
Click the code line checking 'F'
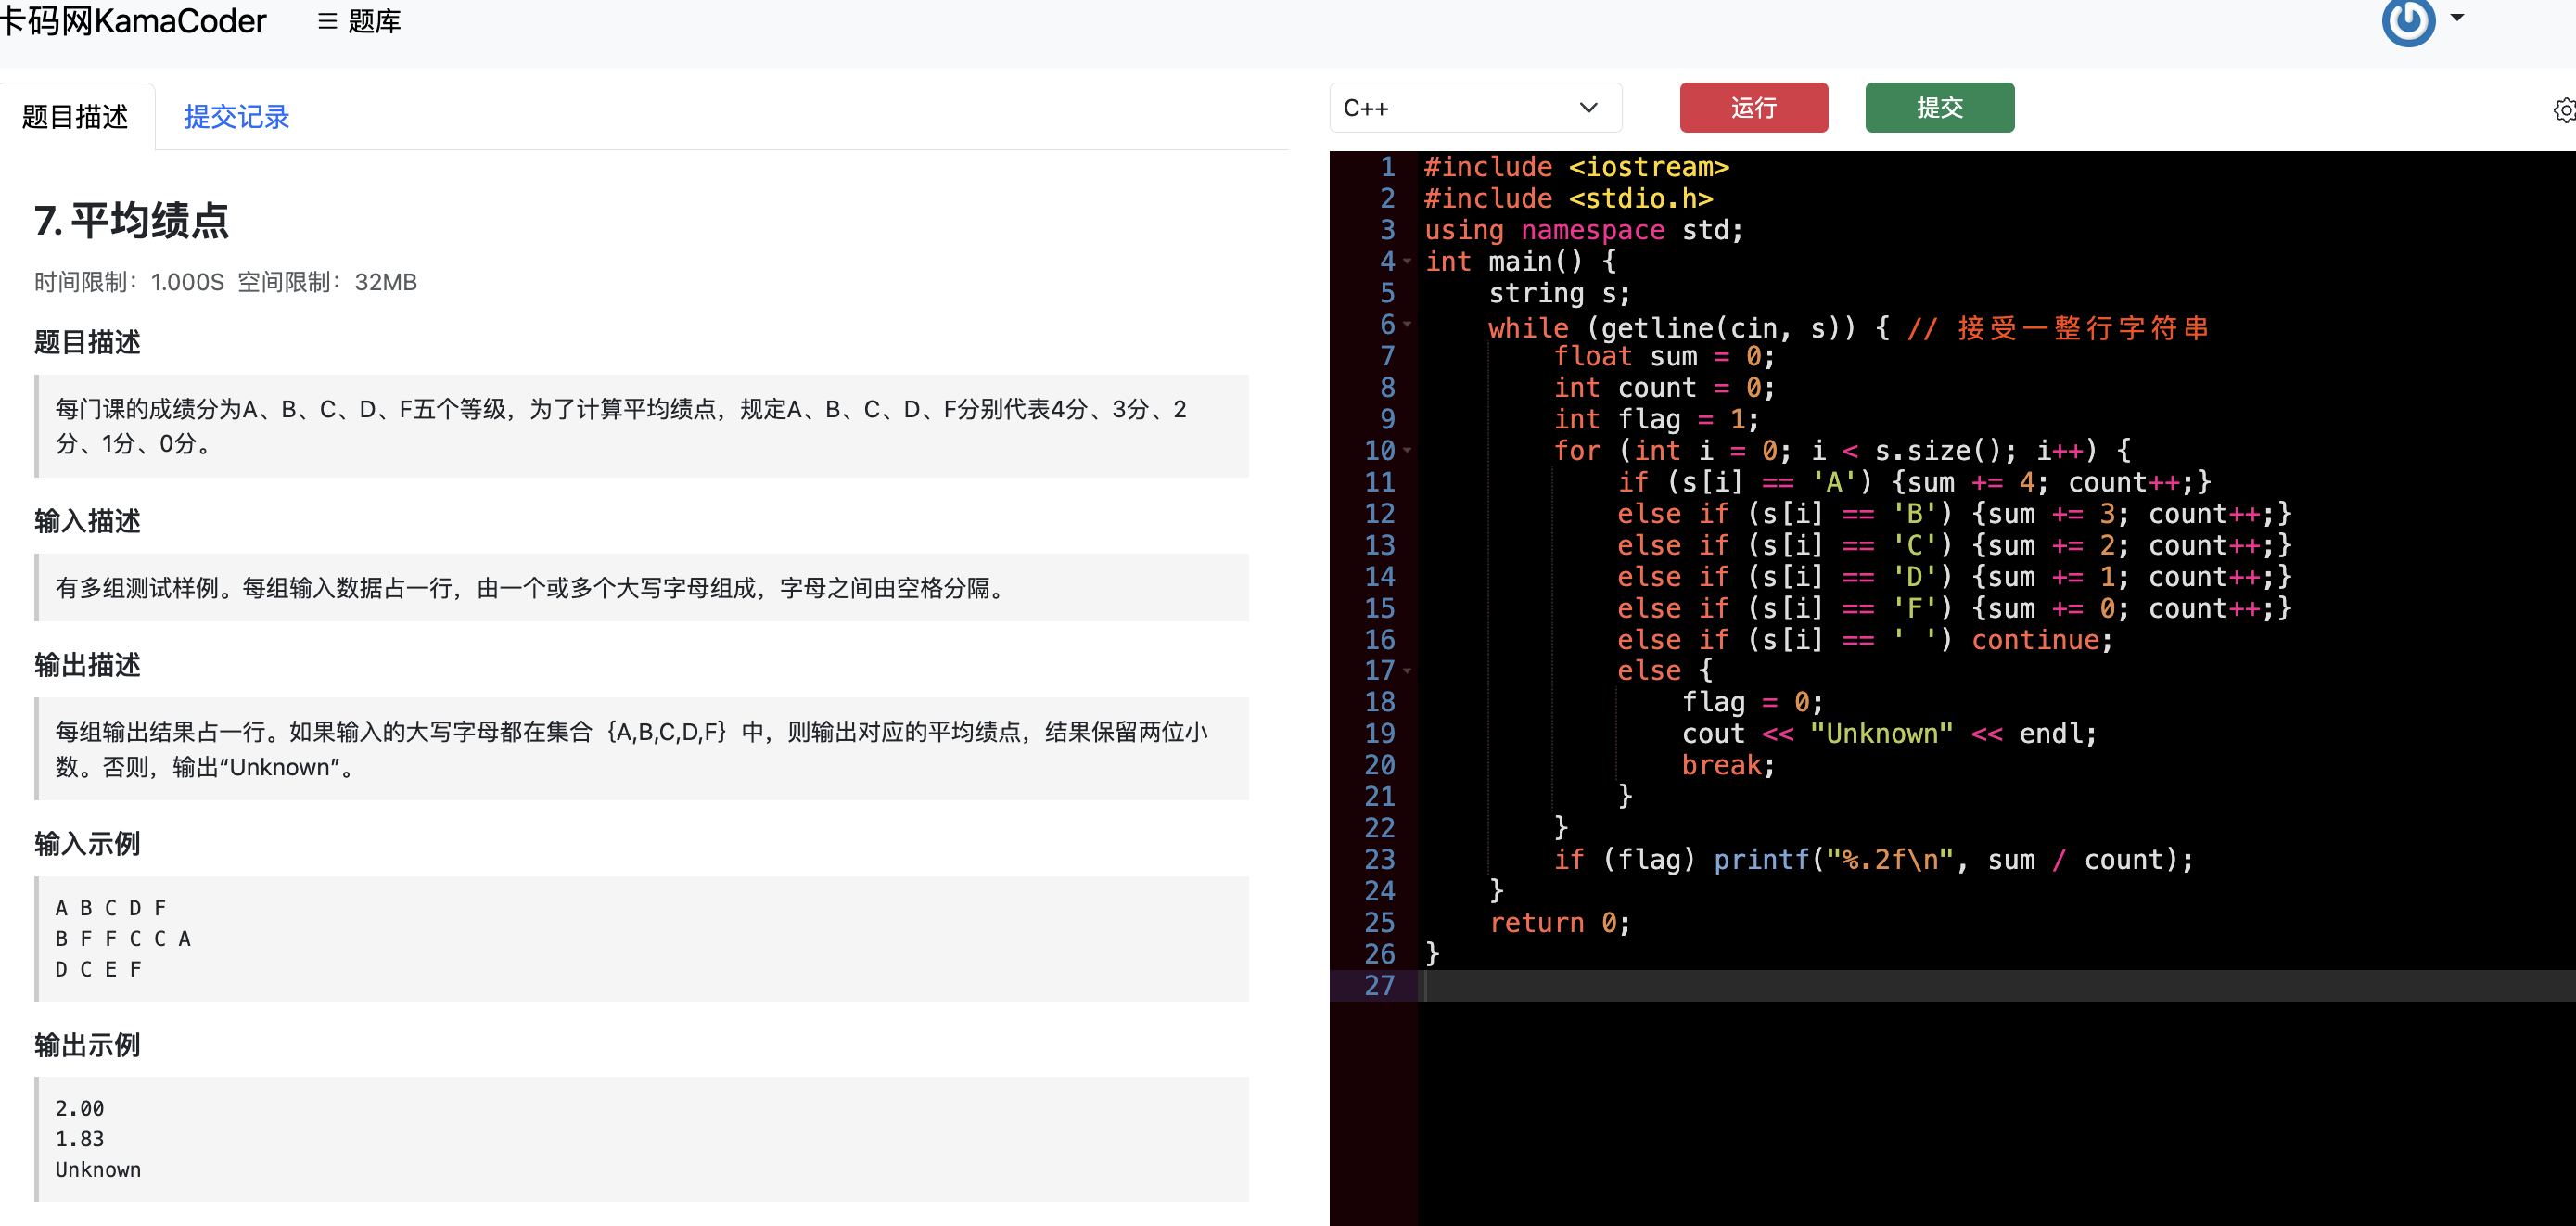1954,608
